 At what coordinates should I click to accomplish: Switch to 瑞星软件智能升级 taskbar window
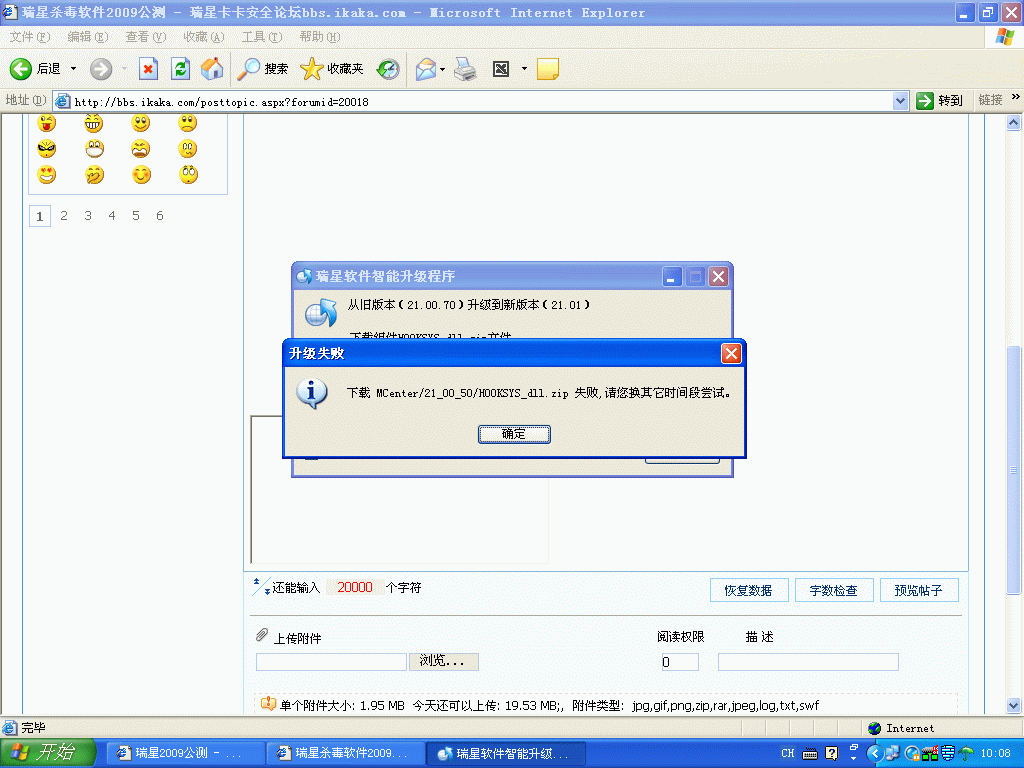point(505,754)
